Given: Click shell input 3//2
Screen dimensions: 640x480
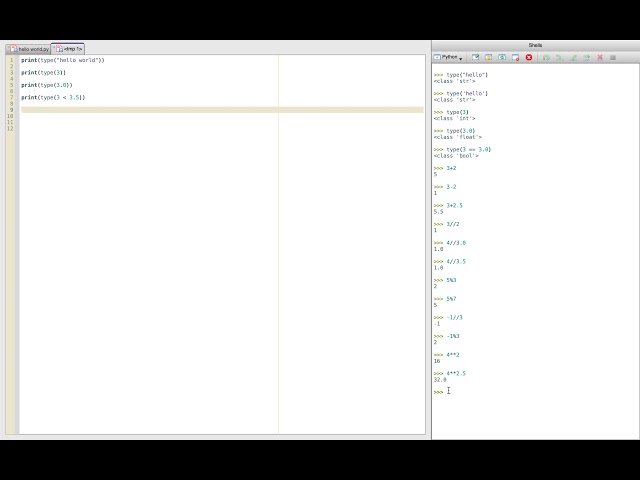Looking at the screenshot, I should coord(453,224).
